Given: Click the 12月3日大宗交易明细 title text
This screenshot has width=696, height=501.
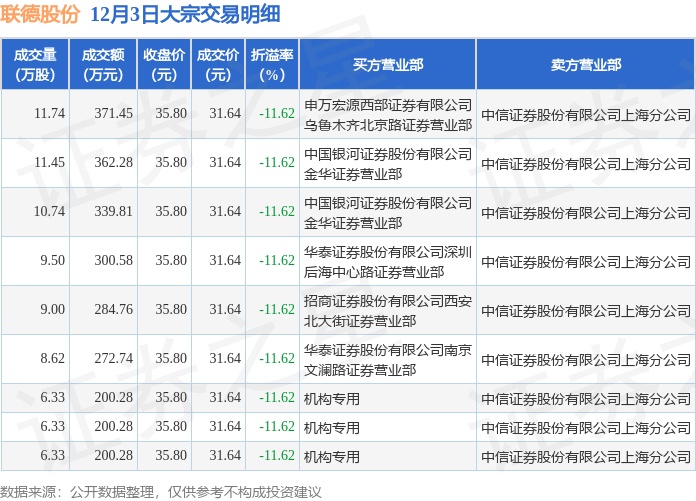Looking at the screenshot, I should (x=185, y=15).
